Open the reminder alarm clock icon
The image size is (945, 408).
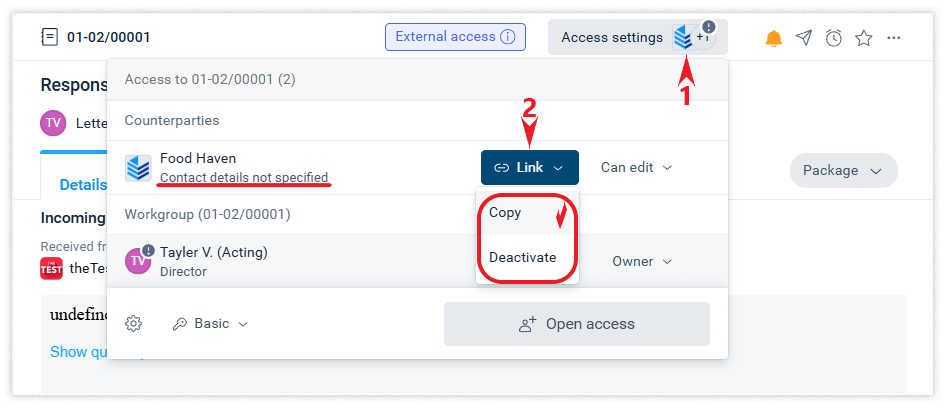coord(834,38)
